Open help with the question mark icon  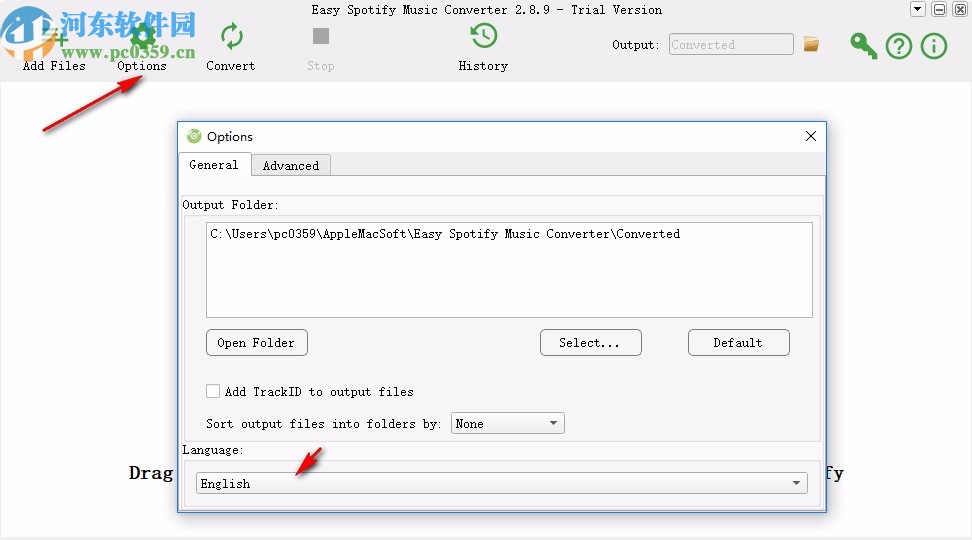tap(899, 46)
